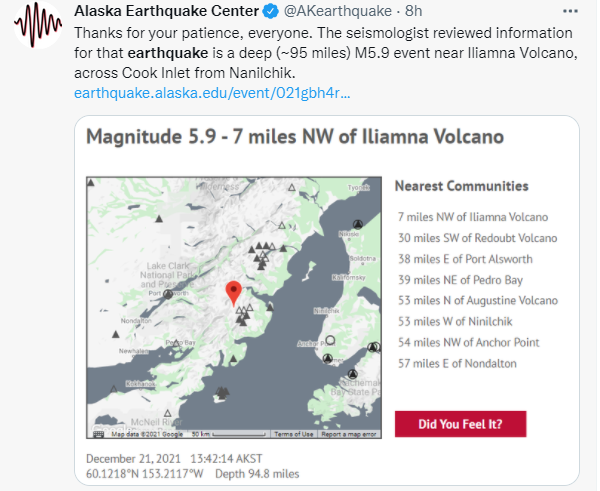Click the keyboard shortcuts icon on map
This screenshot has height=491, width=600.
(x=100, y=434)
